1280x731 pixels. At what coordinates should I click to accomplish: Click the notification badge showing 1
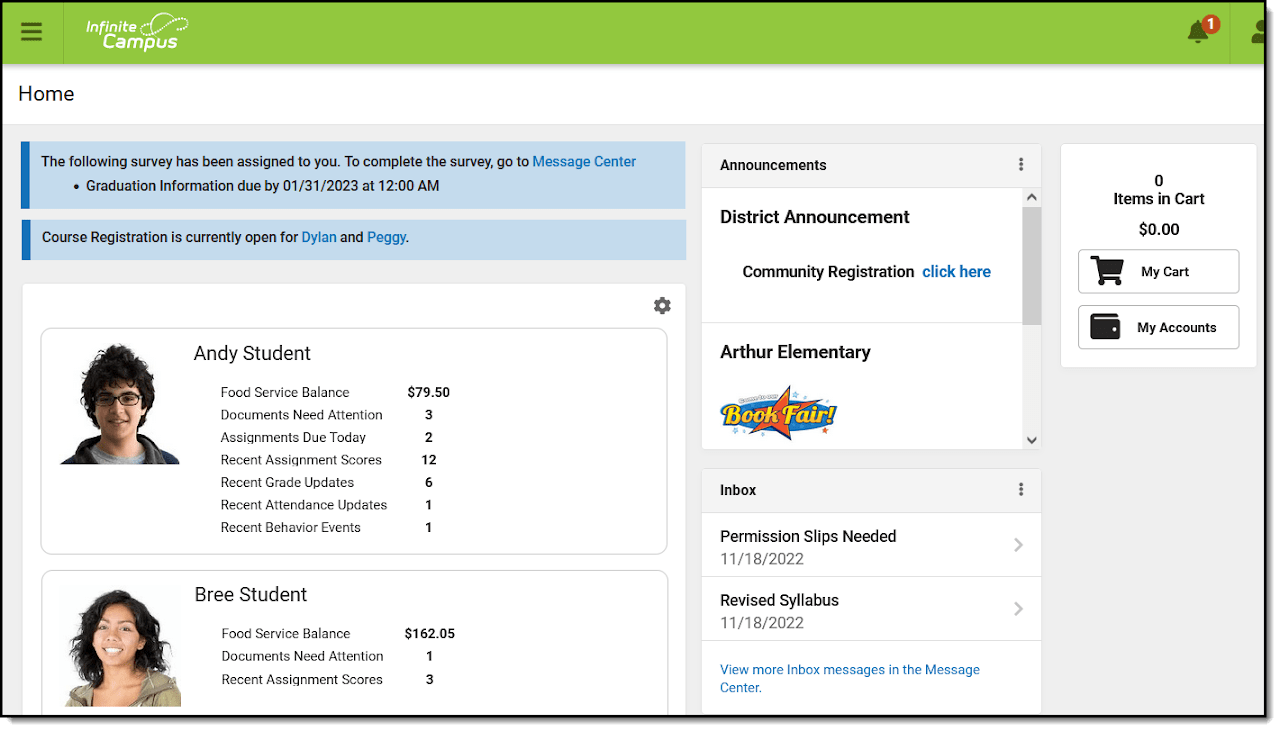[1209, 22]
